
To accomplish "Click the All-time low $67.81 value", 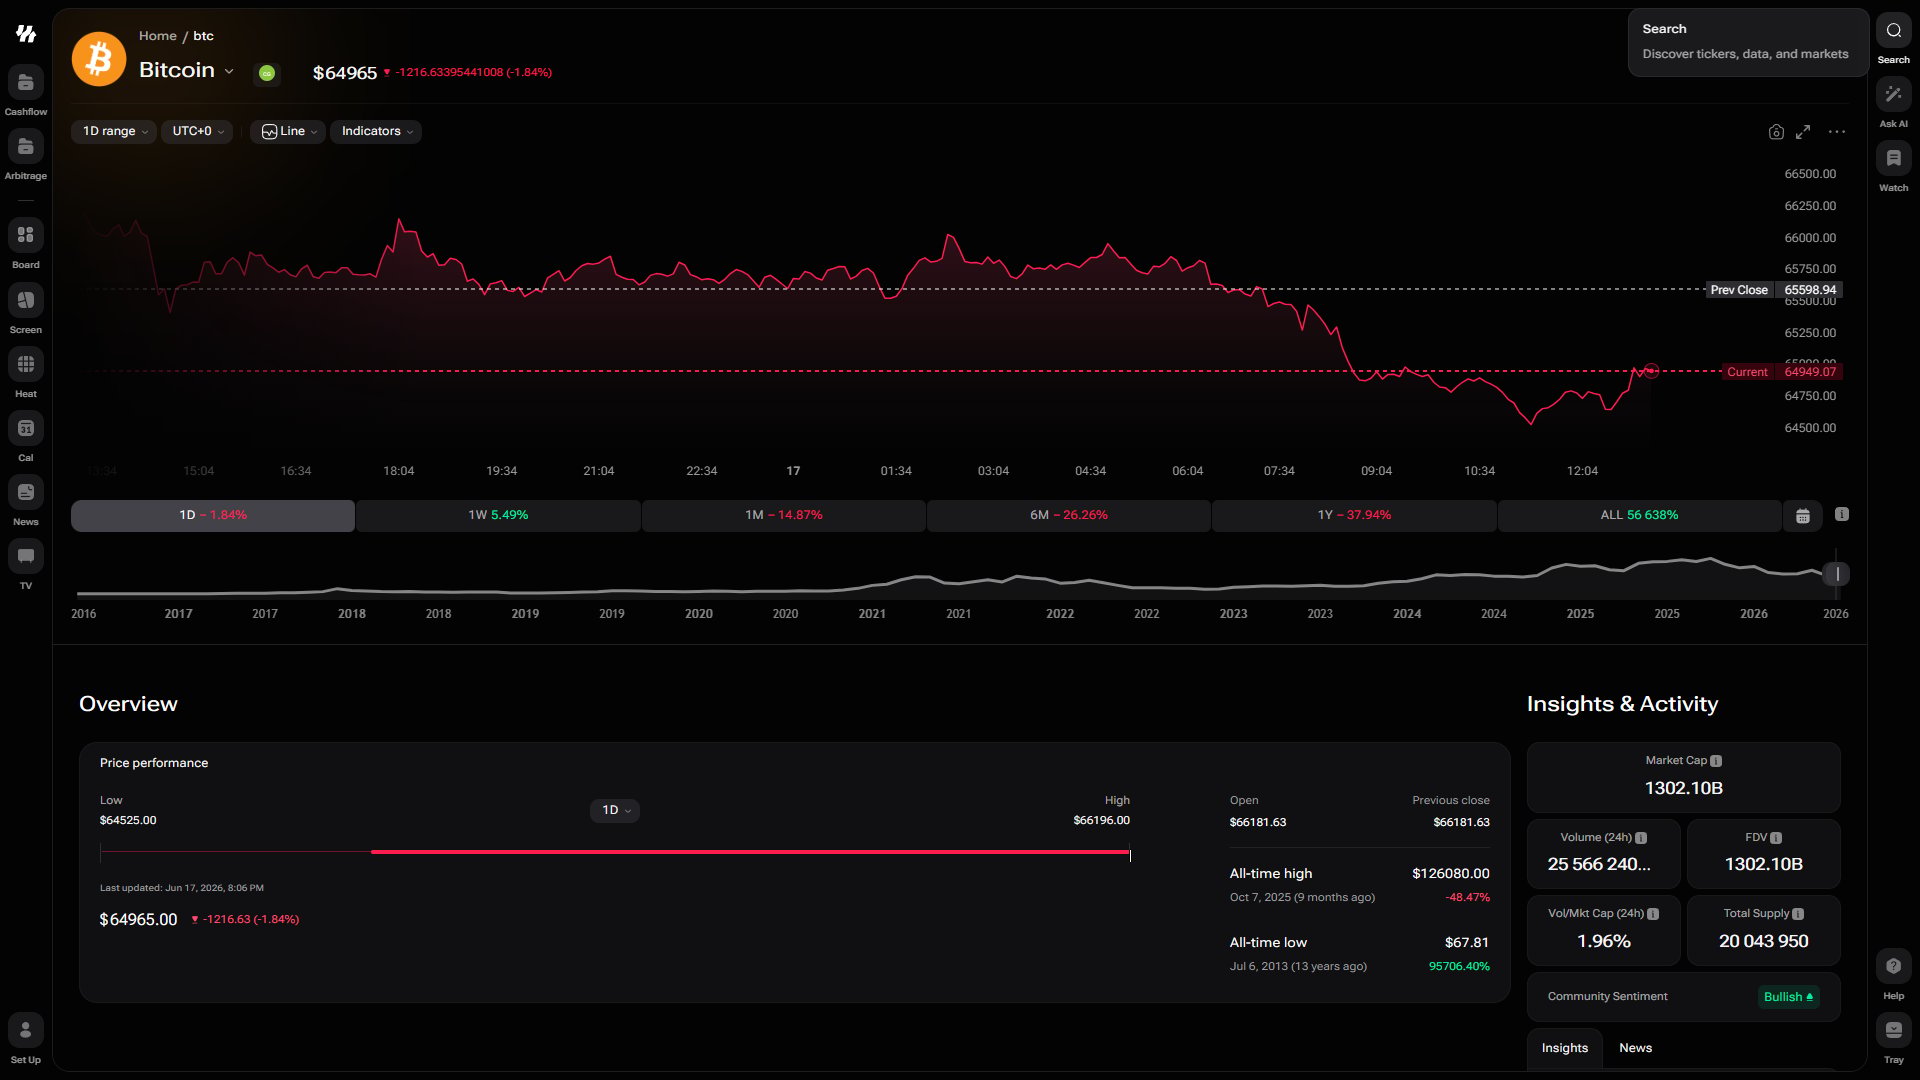I will (x=1466, y=943).
